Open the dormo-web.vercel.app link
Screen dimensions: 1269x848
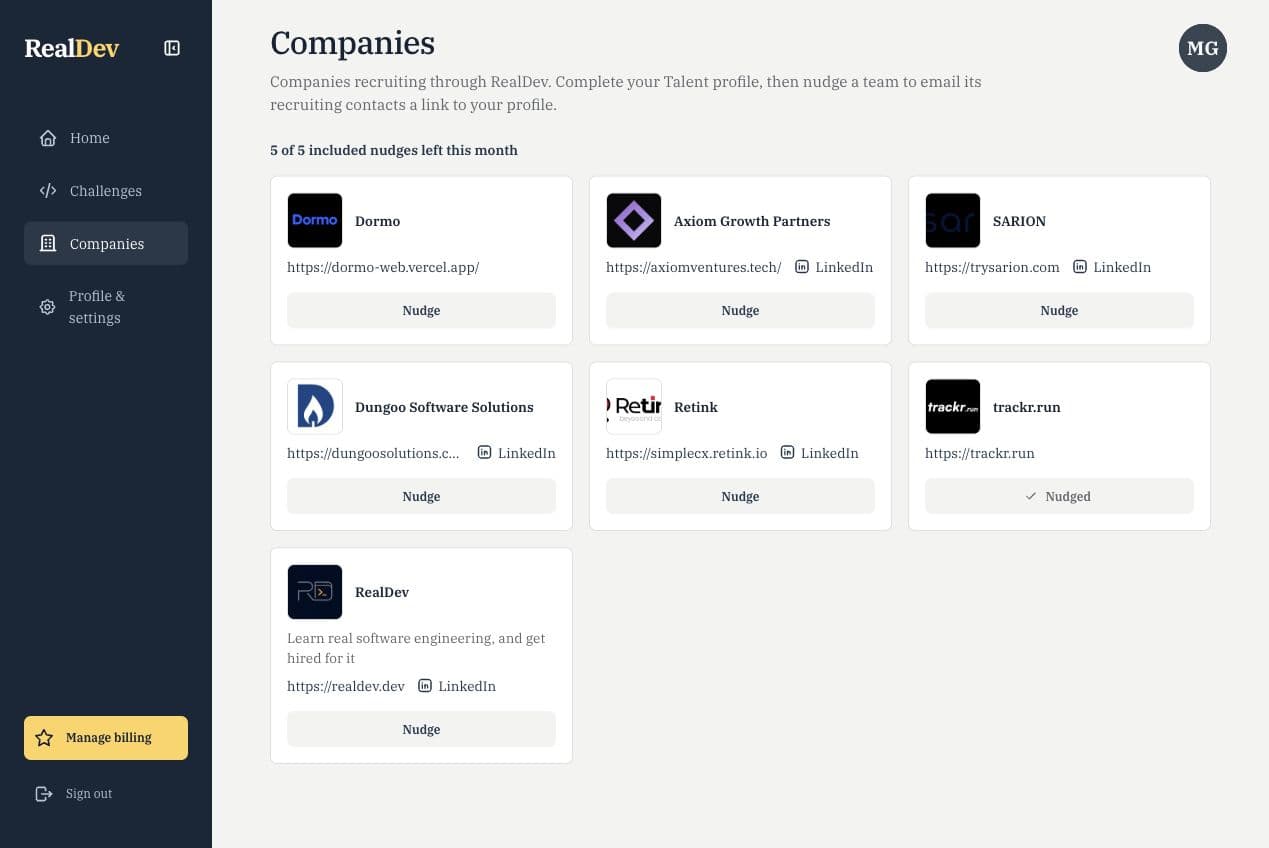point(383,267)
